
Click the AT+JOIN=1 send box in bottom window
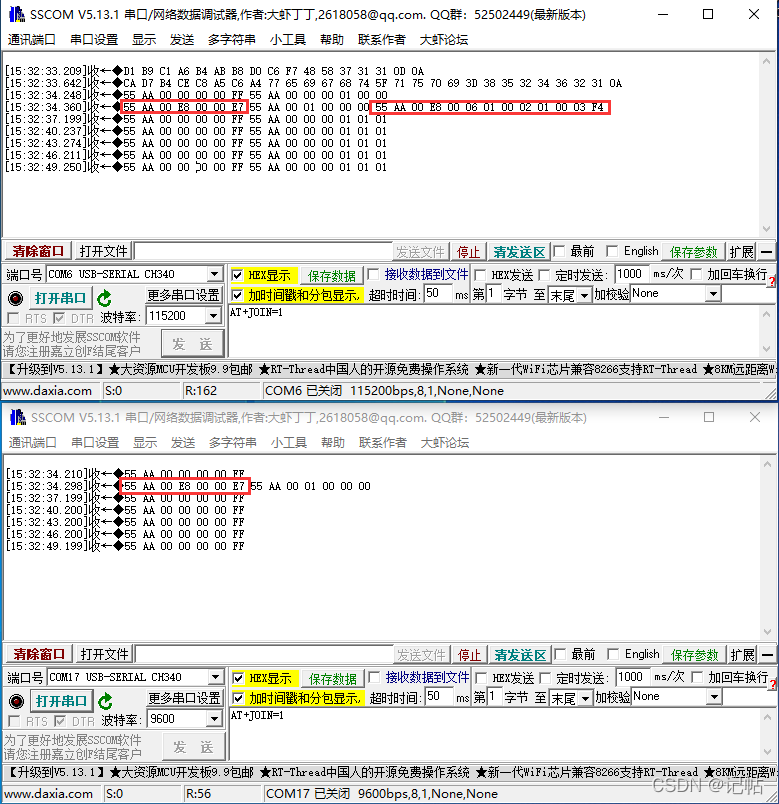[496, 734]
